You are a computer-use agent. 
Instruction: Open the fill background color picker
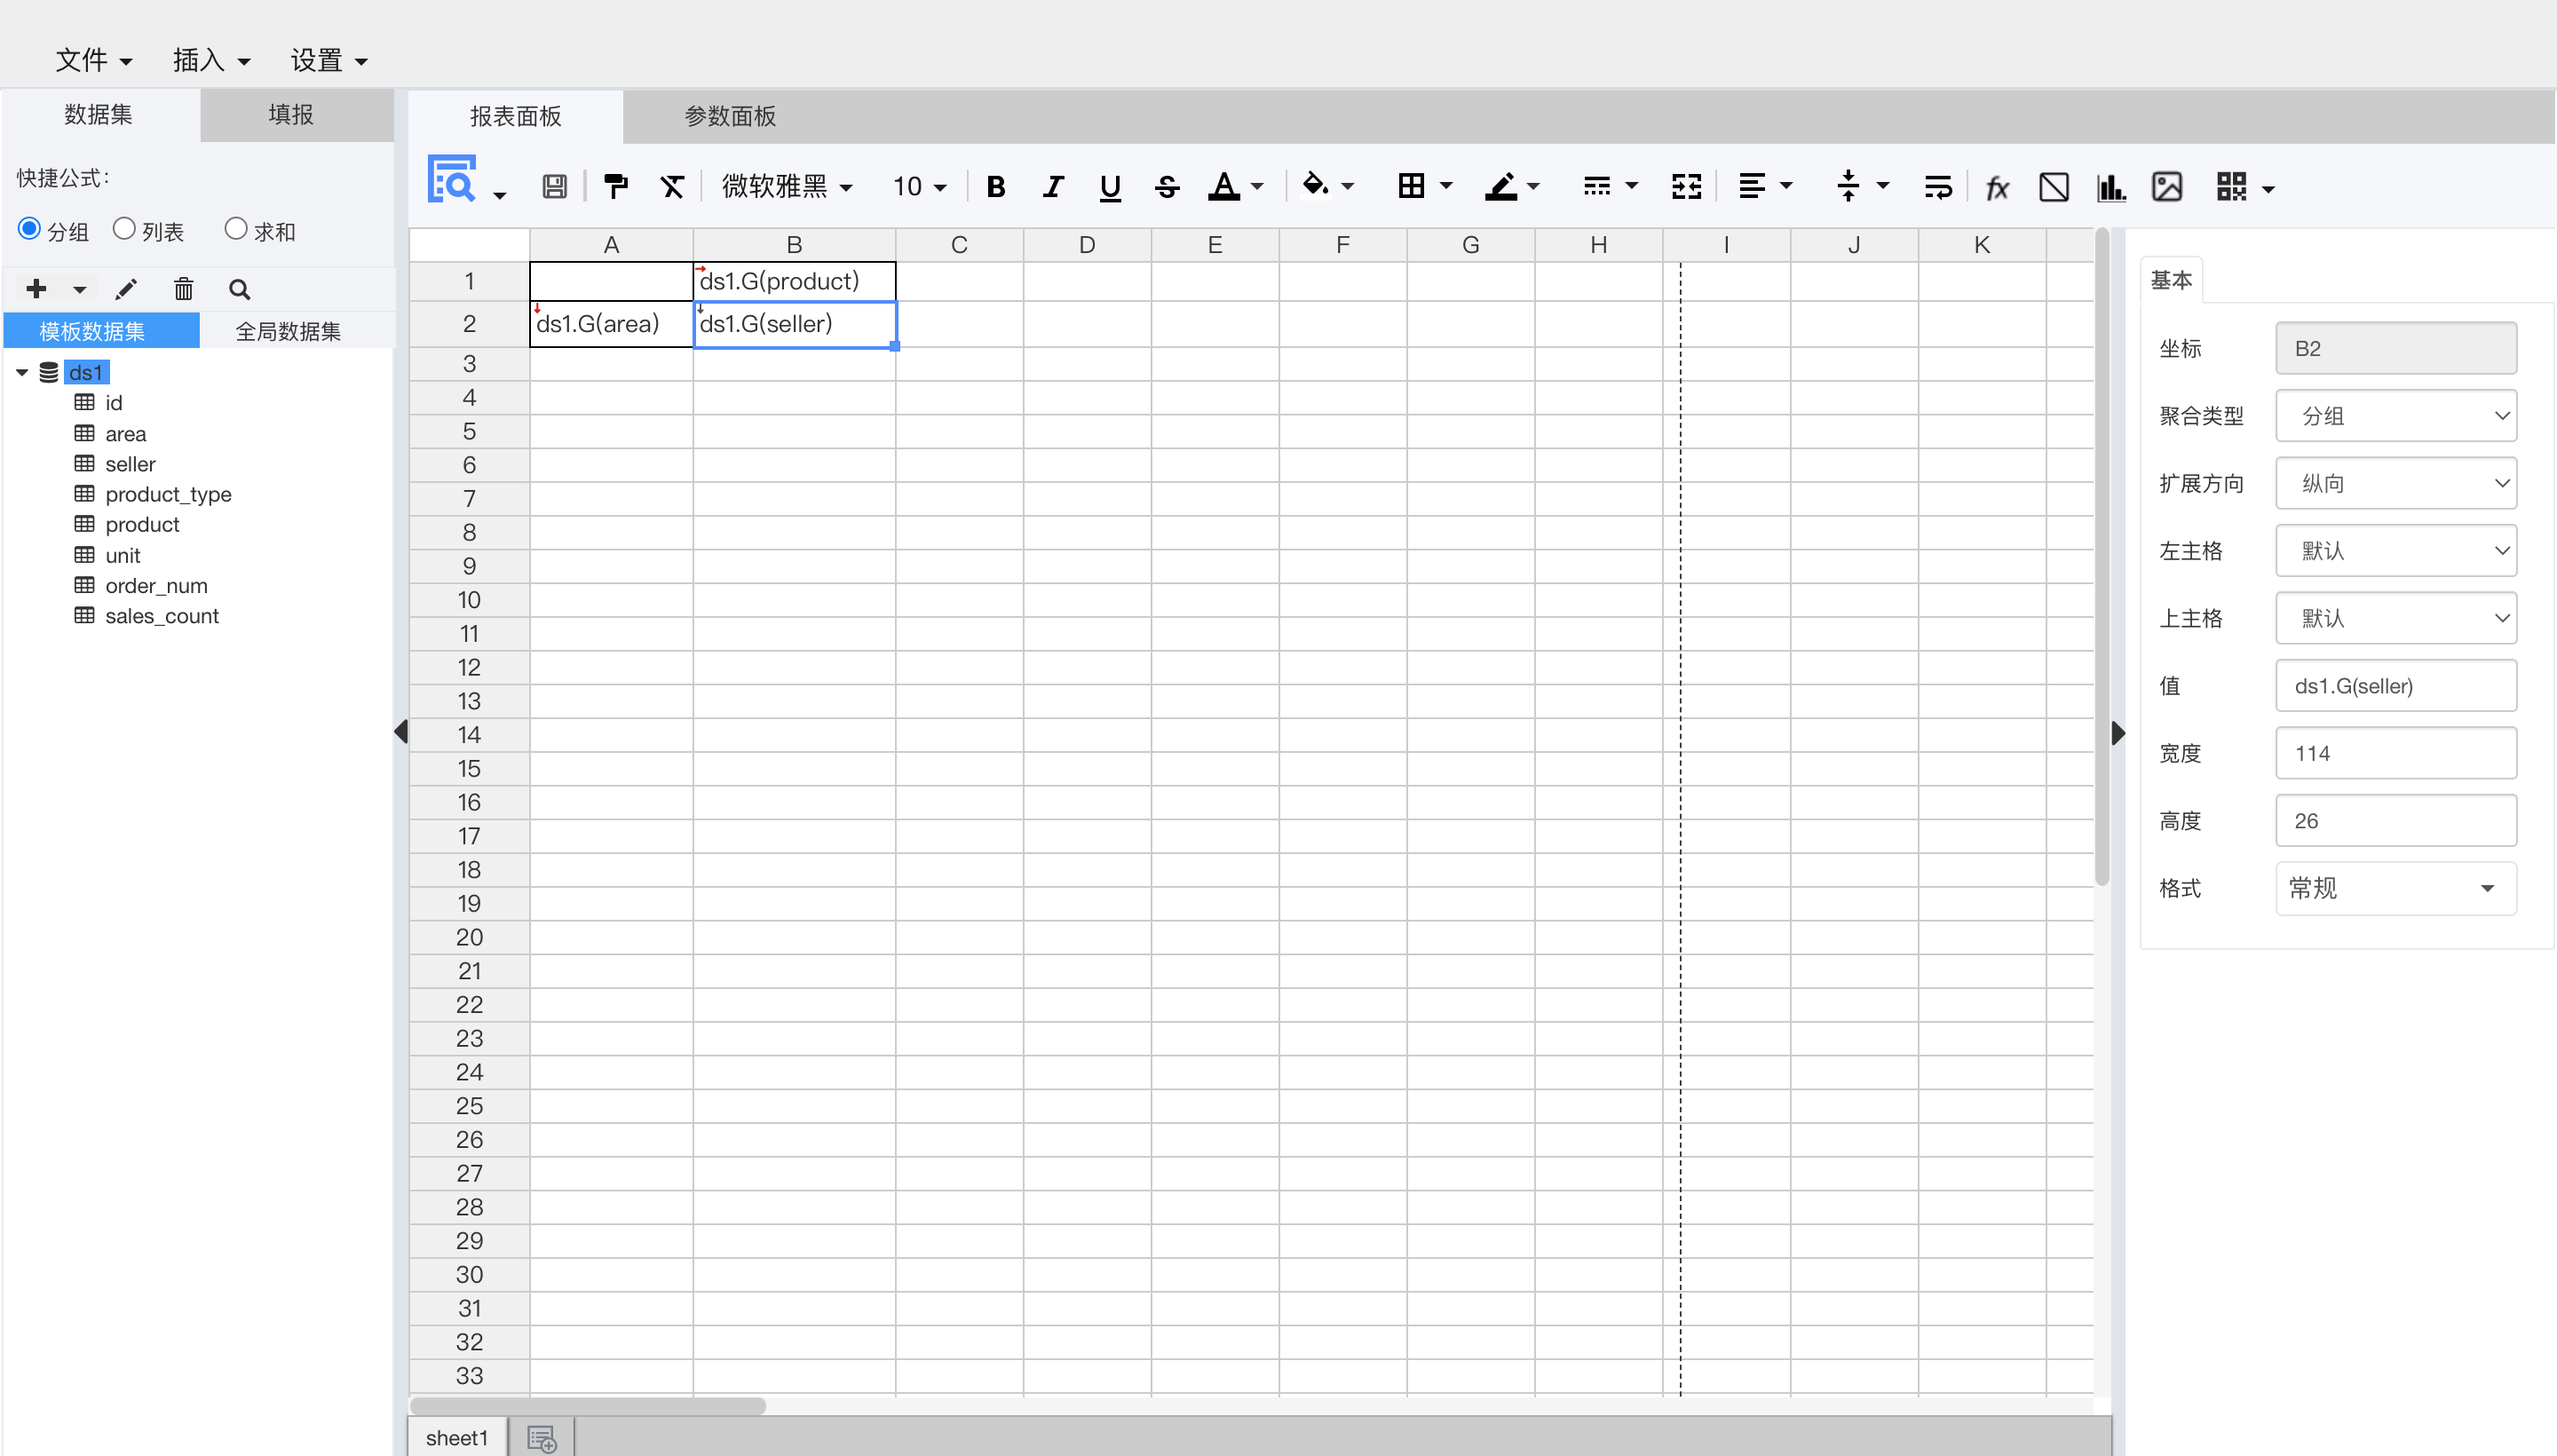1327,187
